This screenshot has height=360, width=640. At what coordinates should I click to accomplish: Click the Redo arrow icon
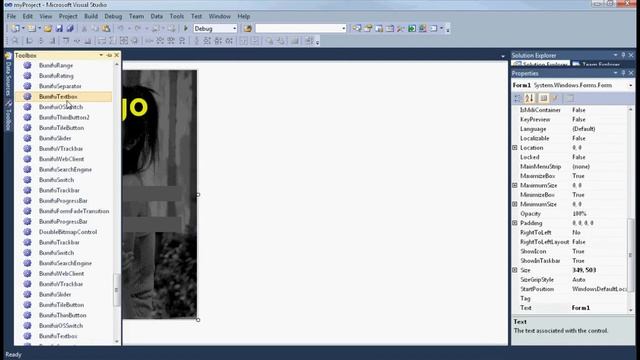click(x=138, y=29)
